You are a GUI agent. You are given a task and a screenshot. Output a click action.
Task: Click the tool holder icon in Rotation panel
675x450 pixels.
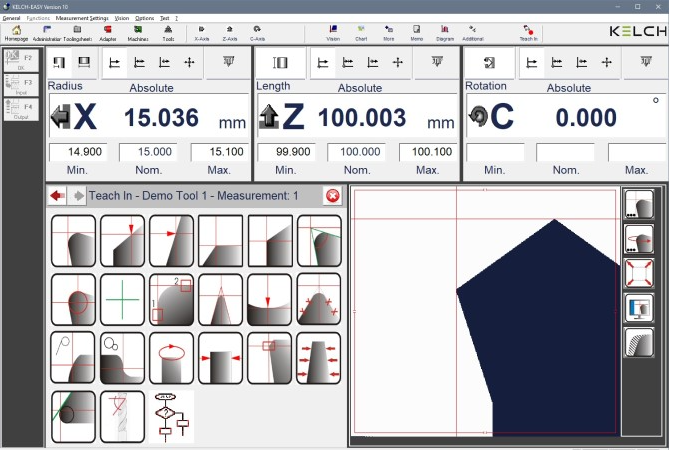[645, 62]
